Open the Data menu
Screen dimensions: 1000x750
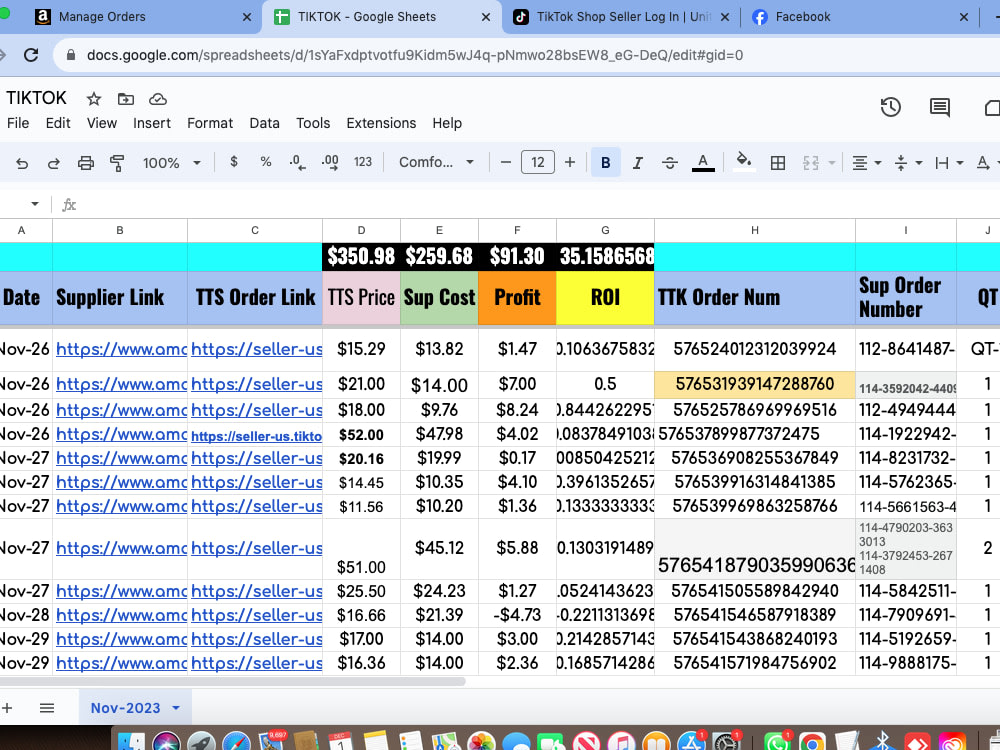coord(265,123)
